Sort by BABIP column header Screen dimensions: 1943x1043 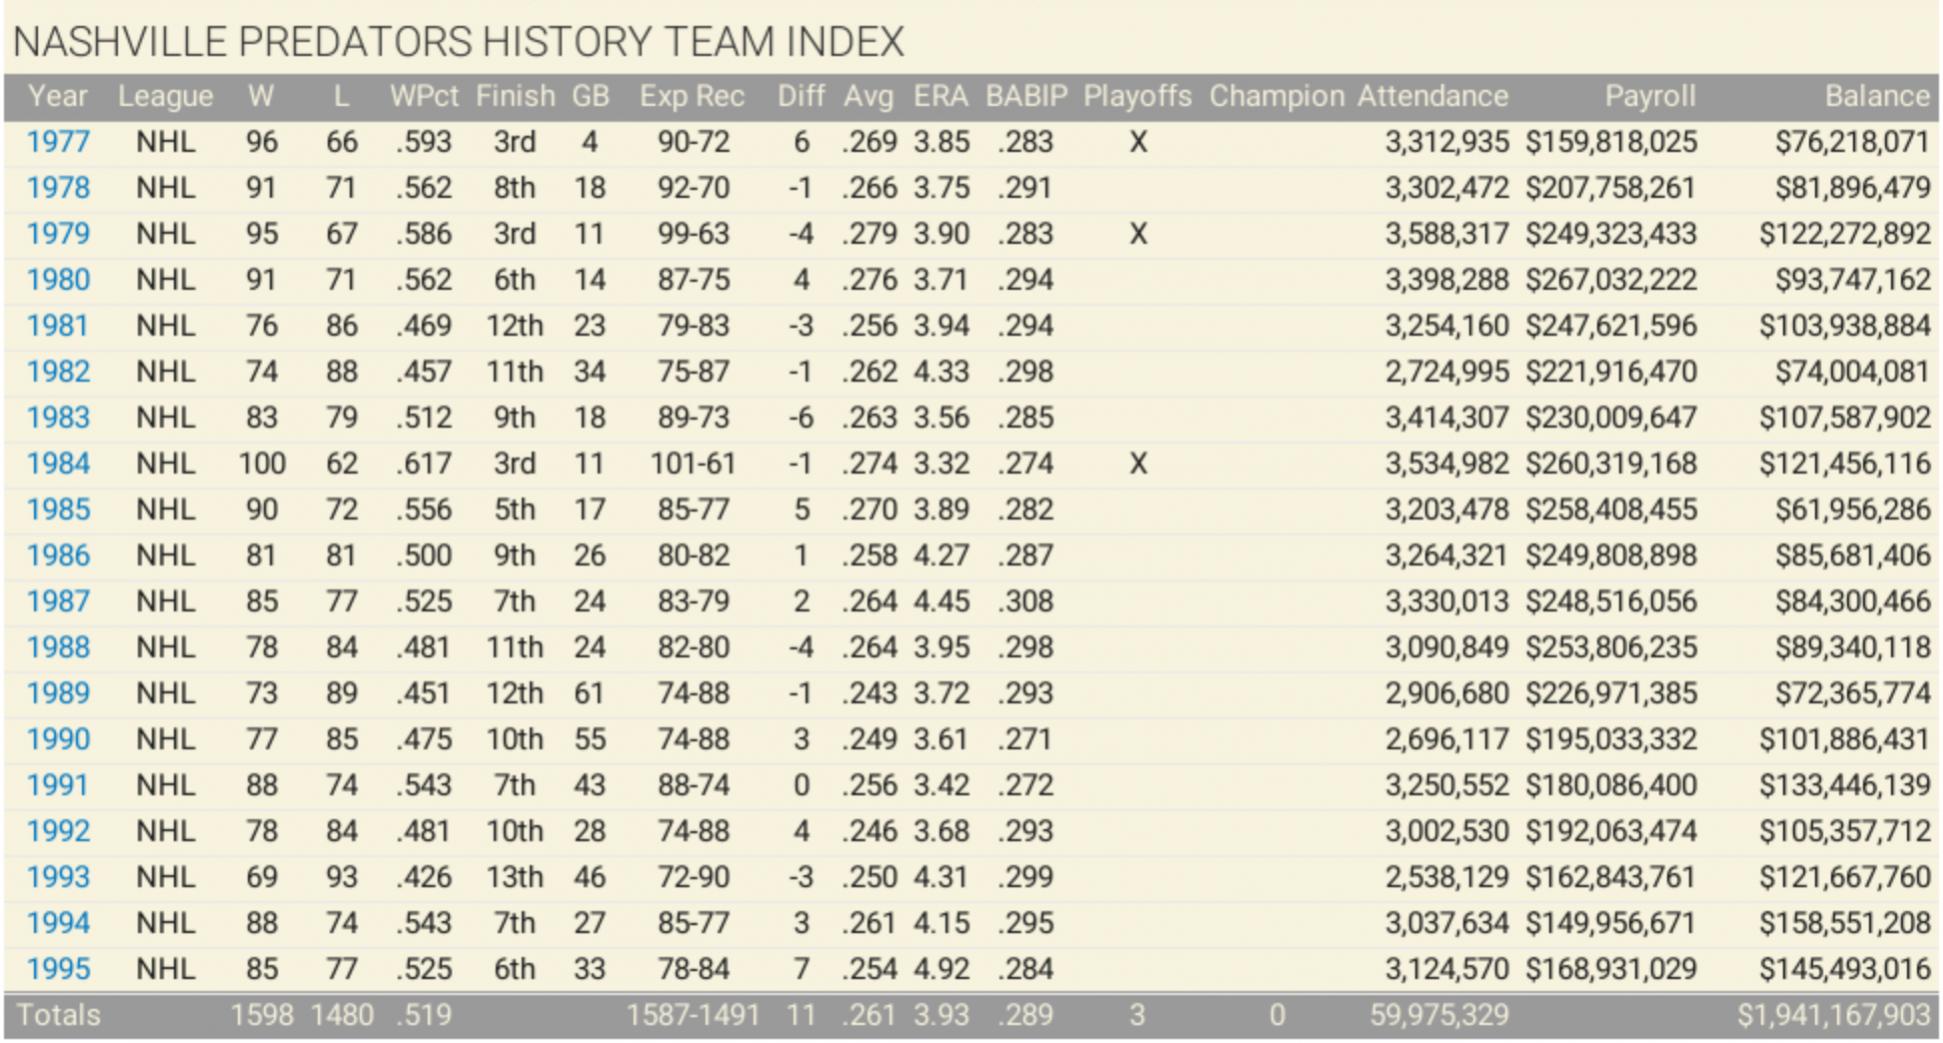(x=1026, y=96)
